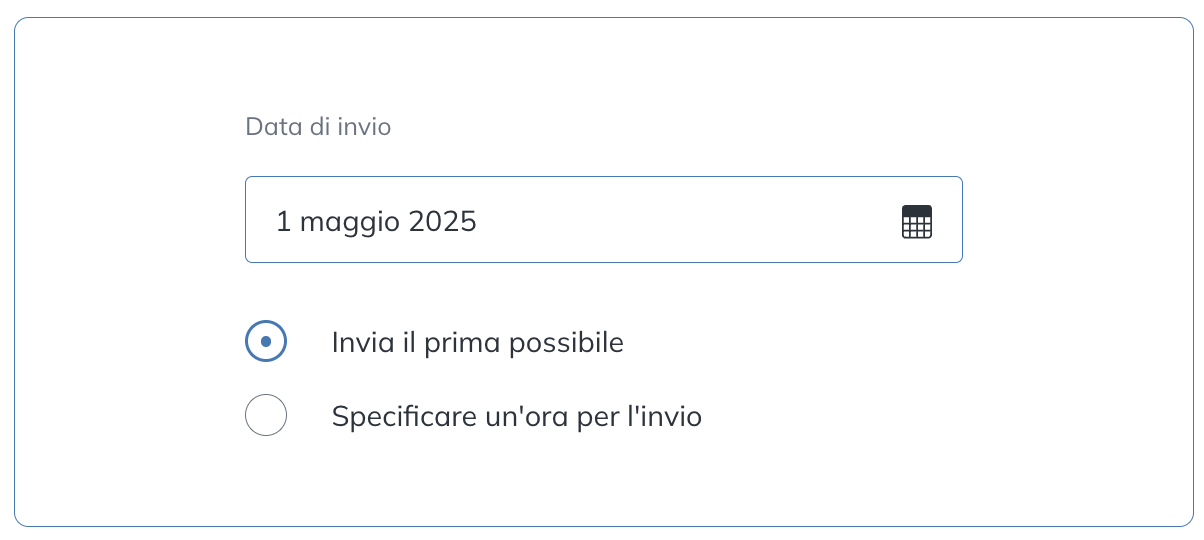Click the 'Data di invio' field label

pos(318,127)
